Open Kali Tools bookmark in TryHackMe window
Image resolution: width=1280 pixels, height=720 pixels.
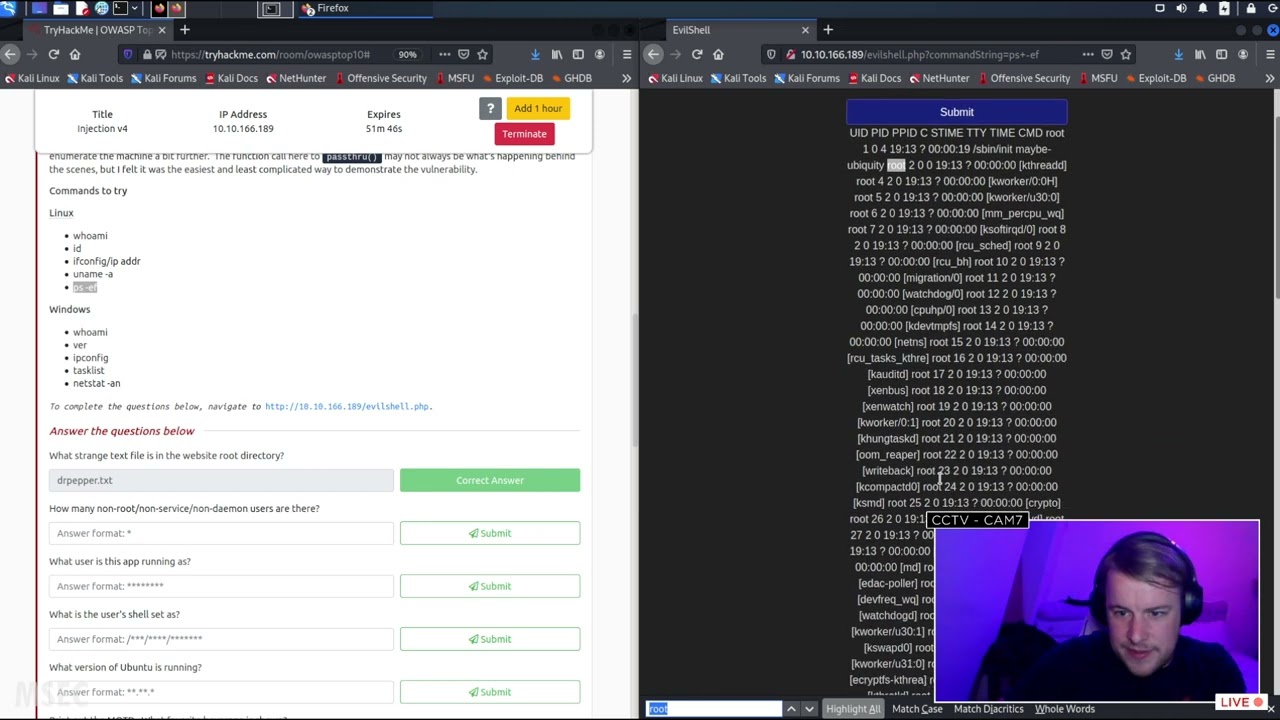click(94, 78)
